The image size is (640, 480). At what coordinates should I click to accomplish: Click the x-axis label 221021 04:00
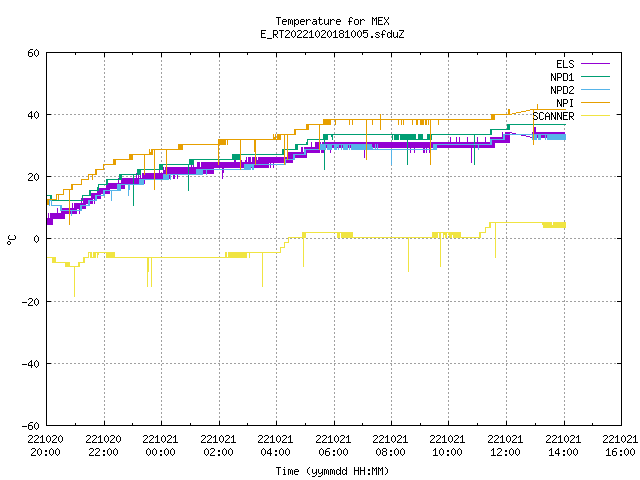pos(276,446)
